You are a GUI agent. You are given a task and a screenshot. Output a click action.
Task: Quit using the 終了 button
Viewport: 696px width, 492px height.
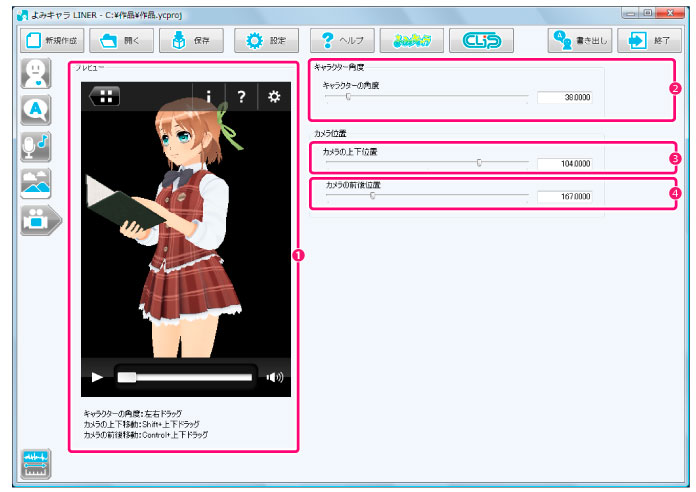point(649,40)
